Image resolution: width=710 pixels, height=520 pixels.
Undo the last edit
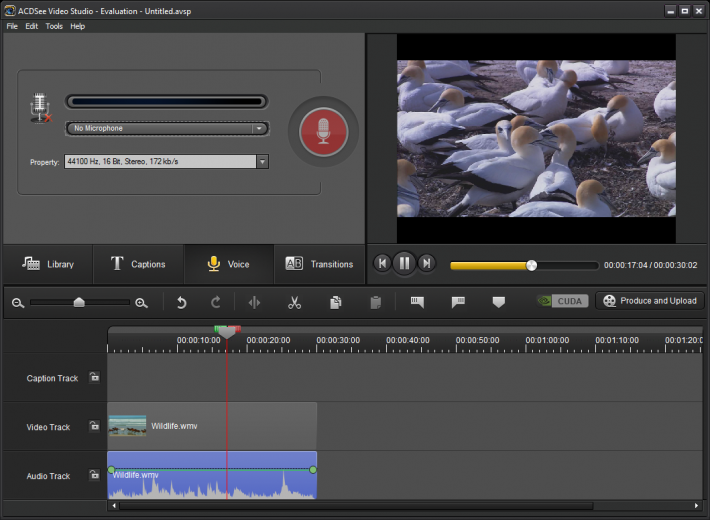[181, 303]
